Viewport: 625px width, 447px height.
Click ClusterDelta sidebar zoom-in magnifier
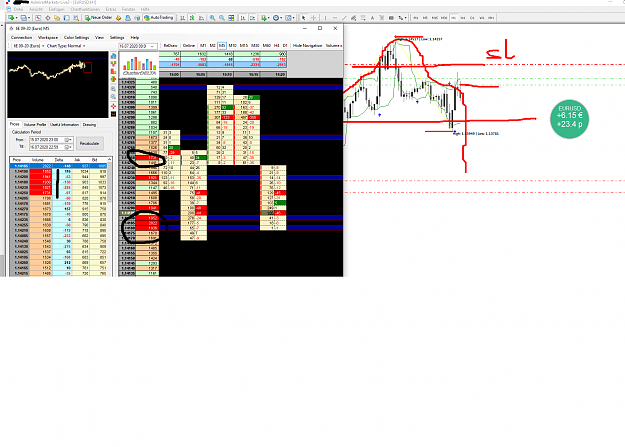click(113, 89)
